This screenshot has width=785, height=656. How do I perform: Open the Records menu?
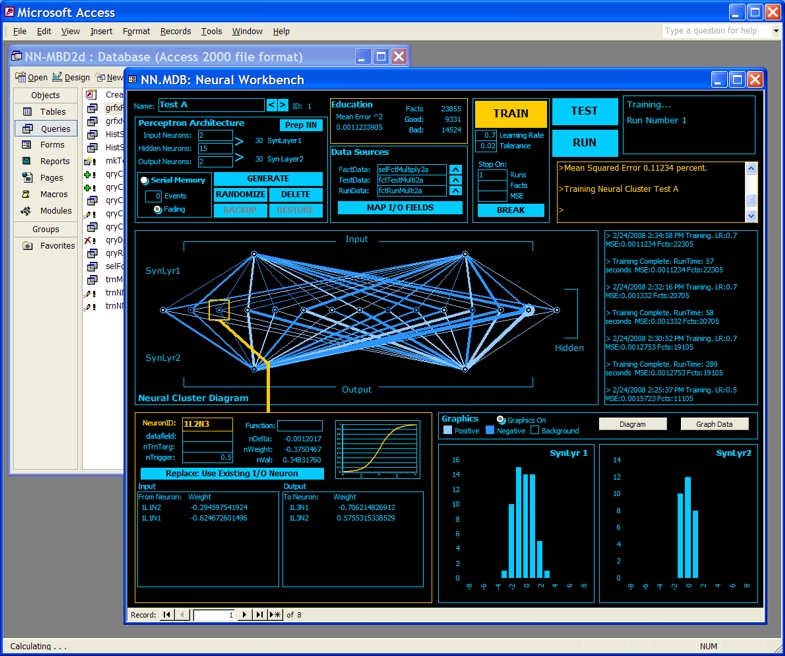tap(175, 31)
